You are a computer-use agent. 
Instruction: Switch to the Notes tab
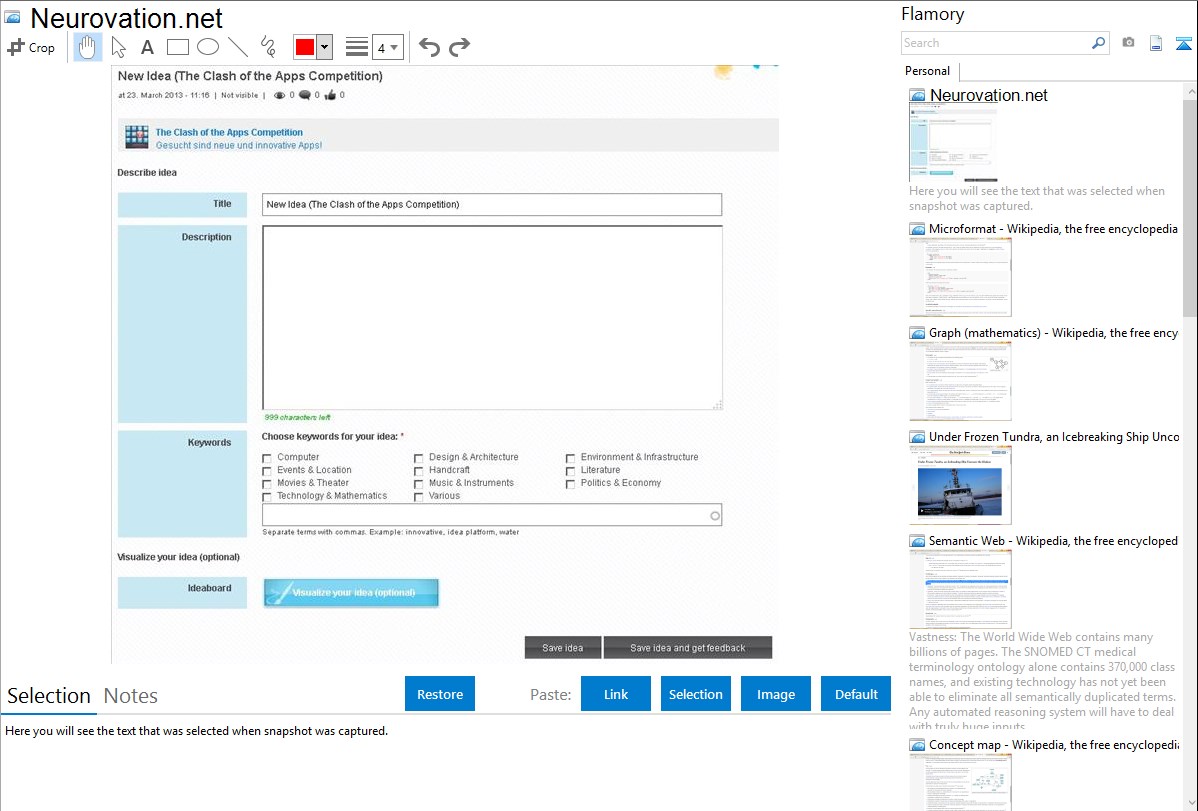(131, 696)
